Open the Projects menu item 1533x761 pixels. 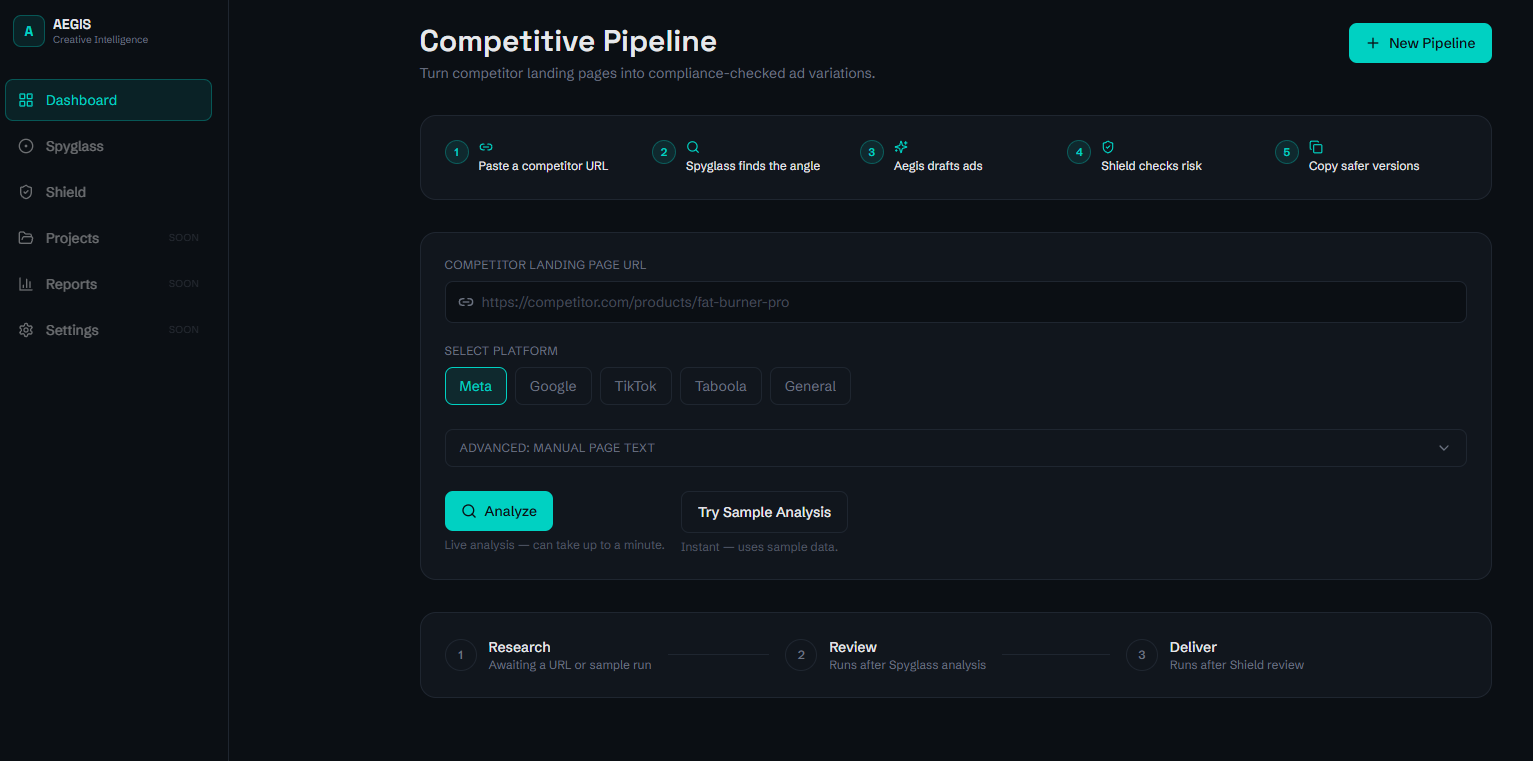108,238
